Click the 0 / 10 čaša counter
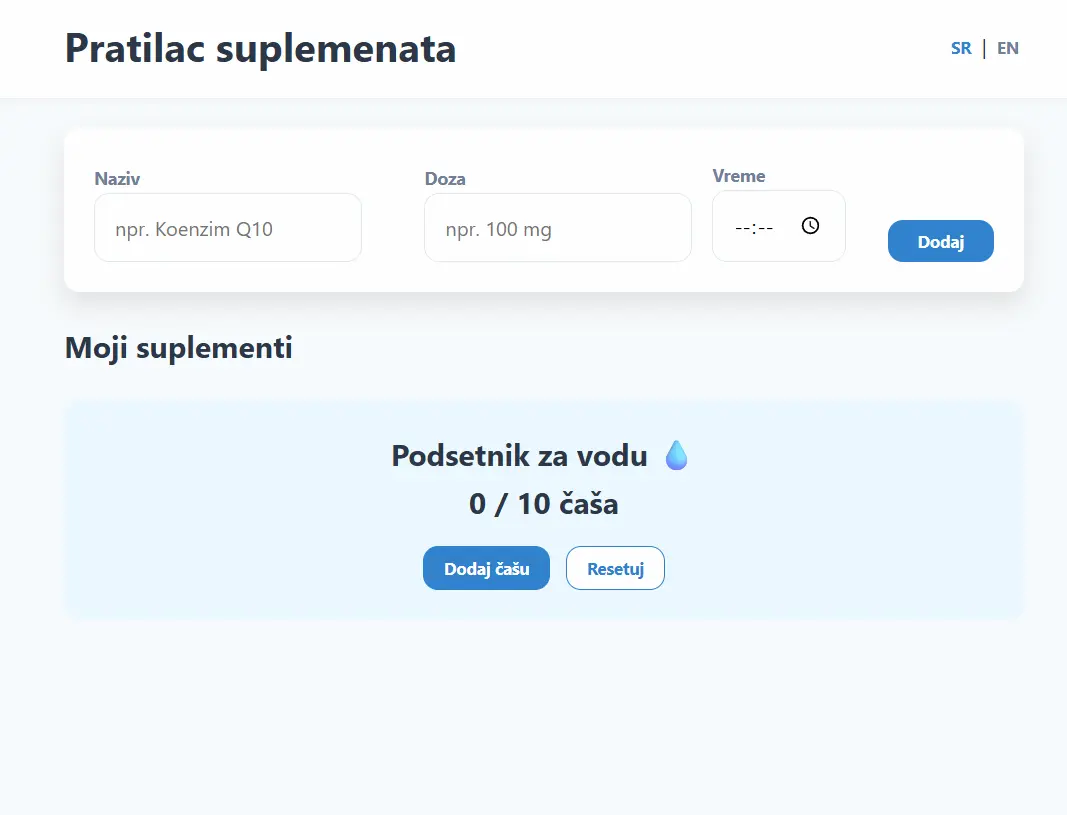1067x815 pixels. tap(543, 504)
